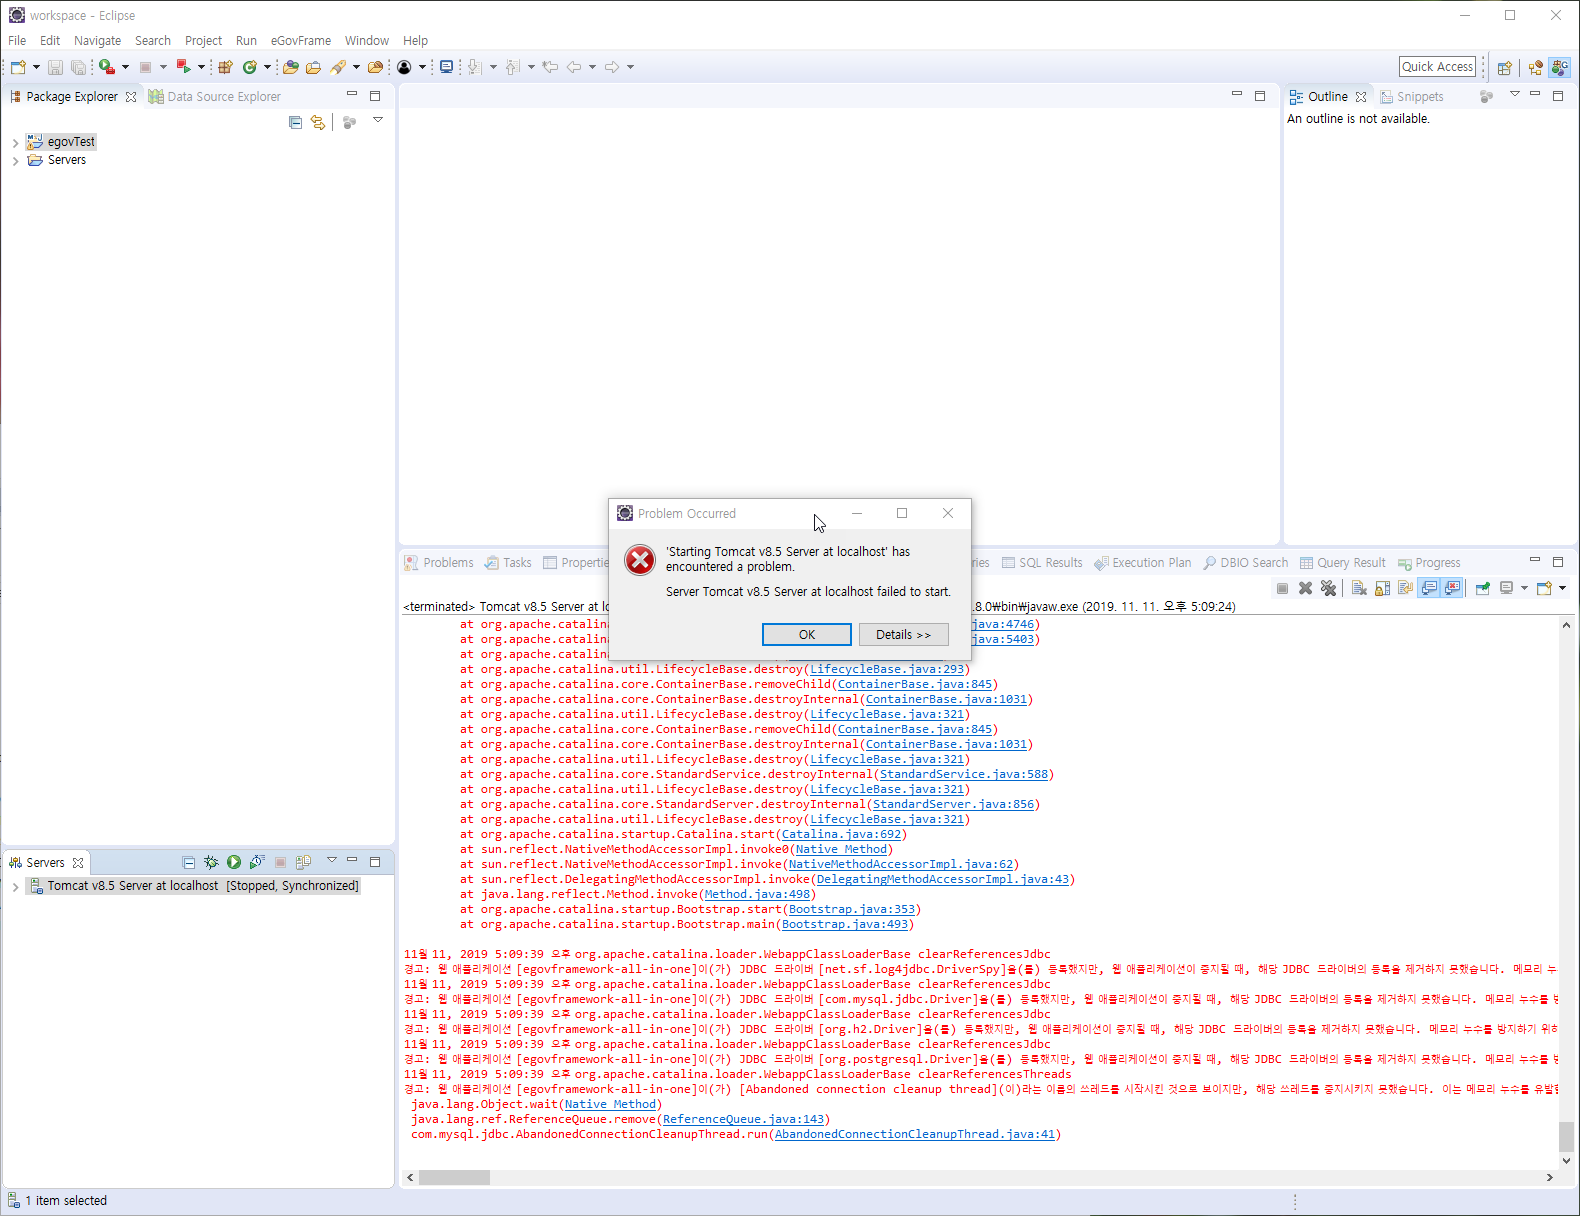Switch to the Progress tab
The height and width of the screenshot is (1216, 1580).
(x=1429, y=563)
